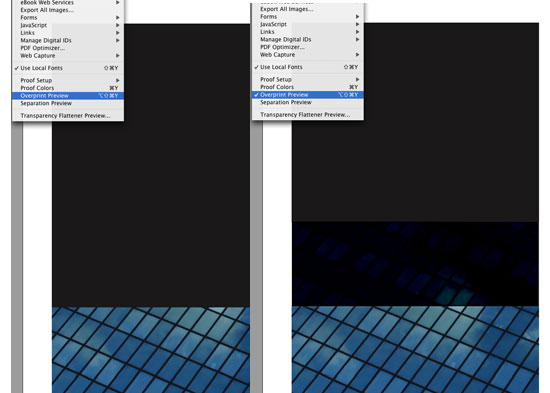Select Export All Images in left menu
This screenshot has height=393, width=550.
tap(68, 10)
